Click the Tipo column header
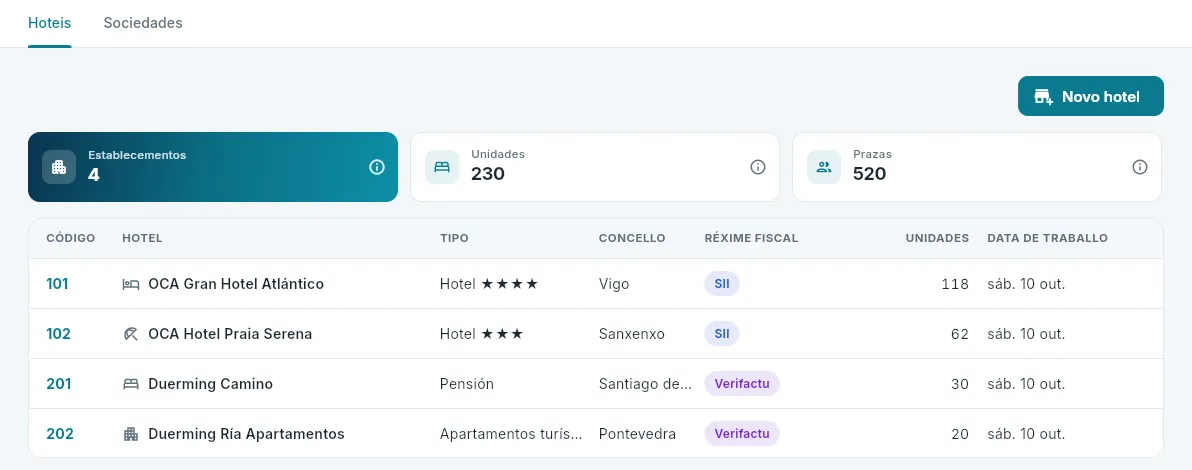This screenshot has height=470, width=1192. [455, 239]
